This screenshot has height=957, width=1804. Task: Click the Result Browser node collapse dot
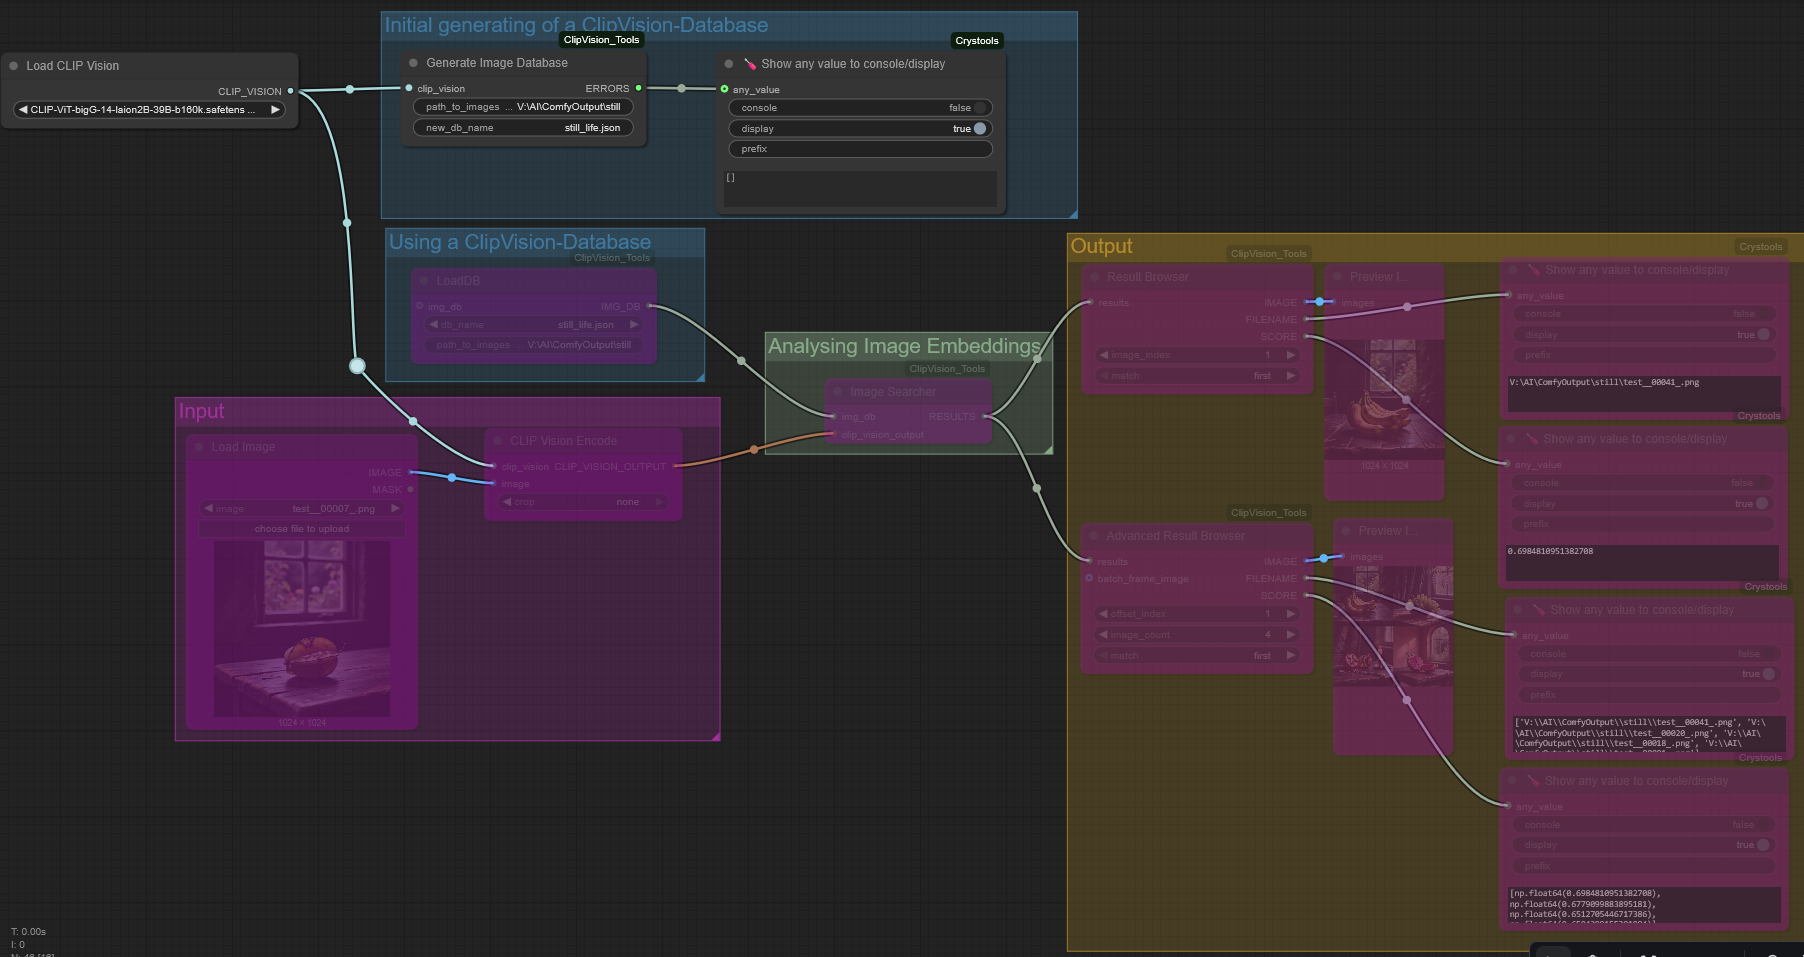point(1094,277)
